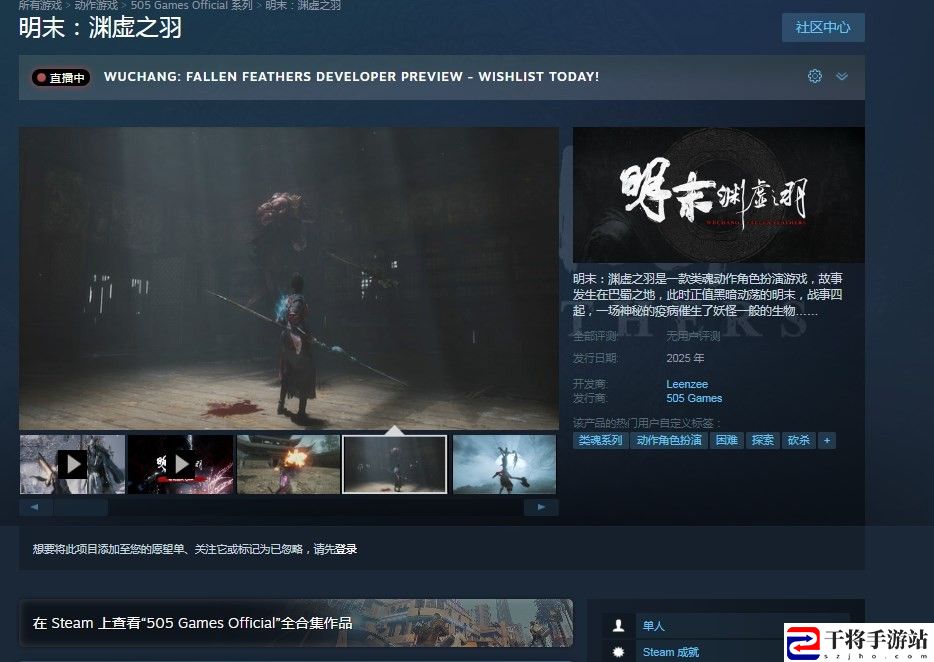Image resolution: width=934 pixels, height=662 pixels.
Task: Click the 明末：渊虚之羽 breadcrumb item
Action: (303, 5)
